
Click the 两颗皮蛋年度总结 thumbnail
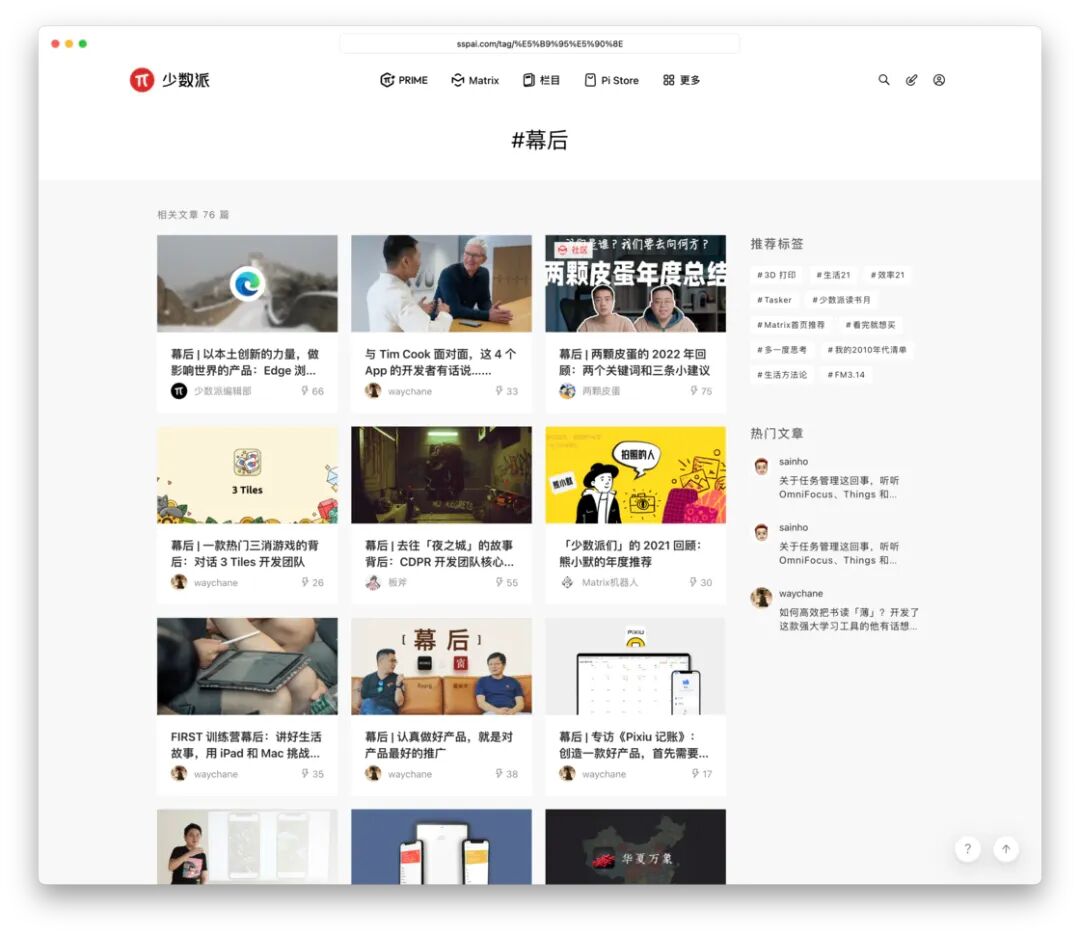click(x=636, y=284)
